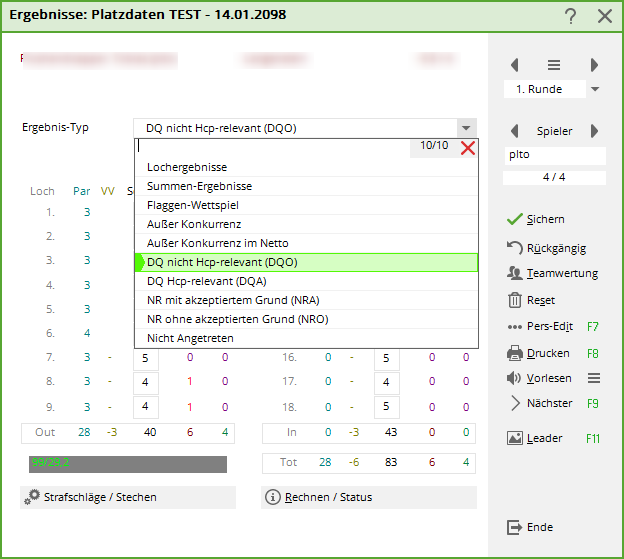Click the Drucken printer icon

click(x=515, y=353)
